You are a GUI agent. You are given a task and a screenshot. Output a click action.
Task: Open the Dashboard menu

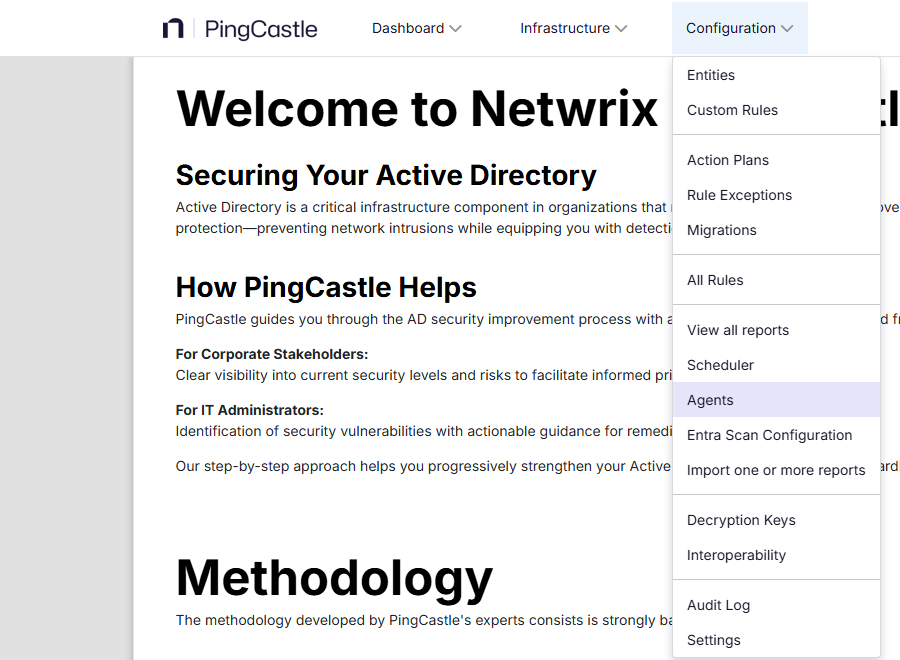417,28
